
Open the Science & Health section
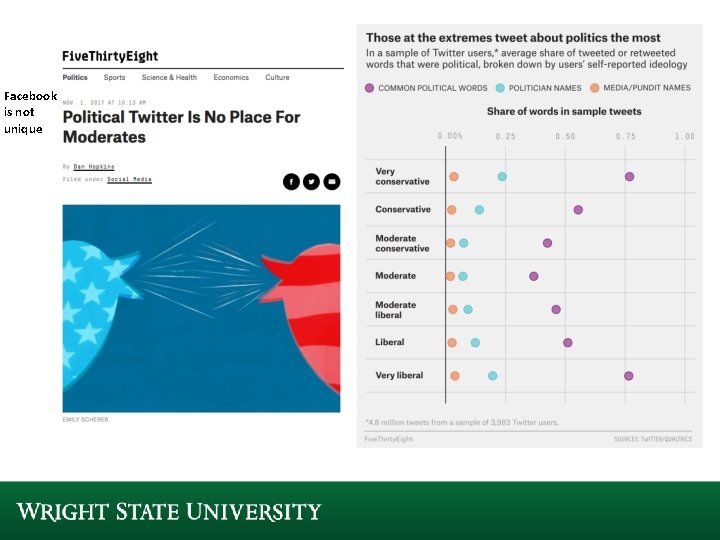(169, 77)
